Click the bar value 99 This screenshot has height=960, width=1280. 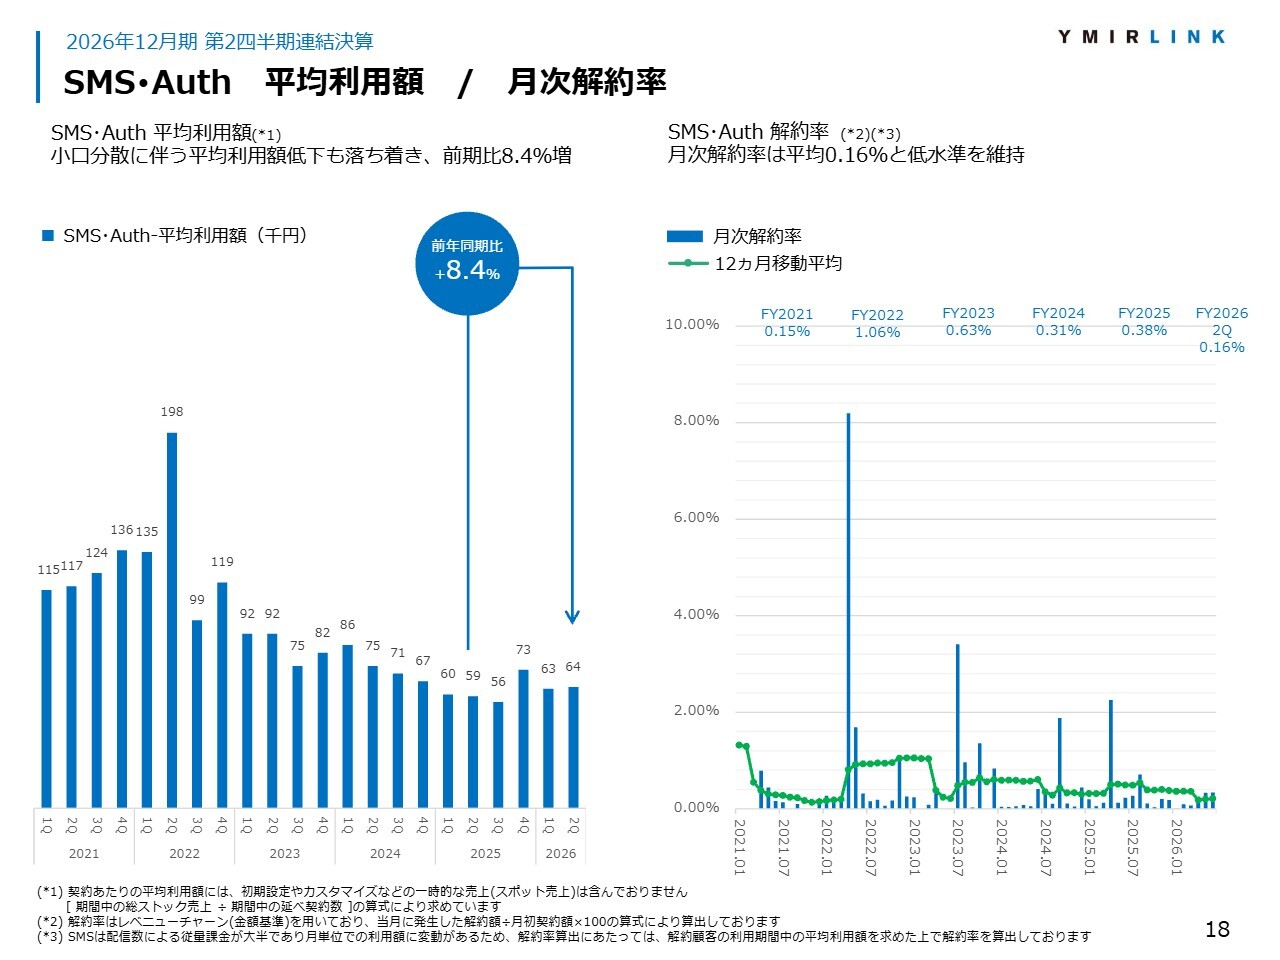point(197,600)
